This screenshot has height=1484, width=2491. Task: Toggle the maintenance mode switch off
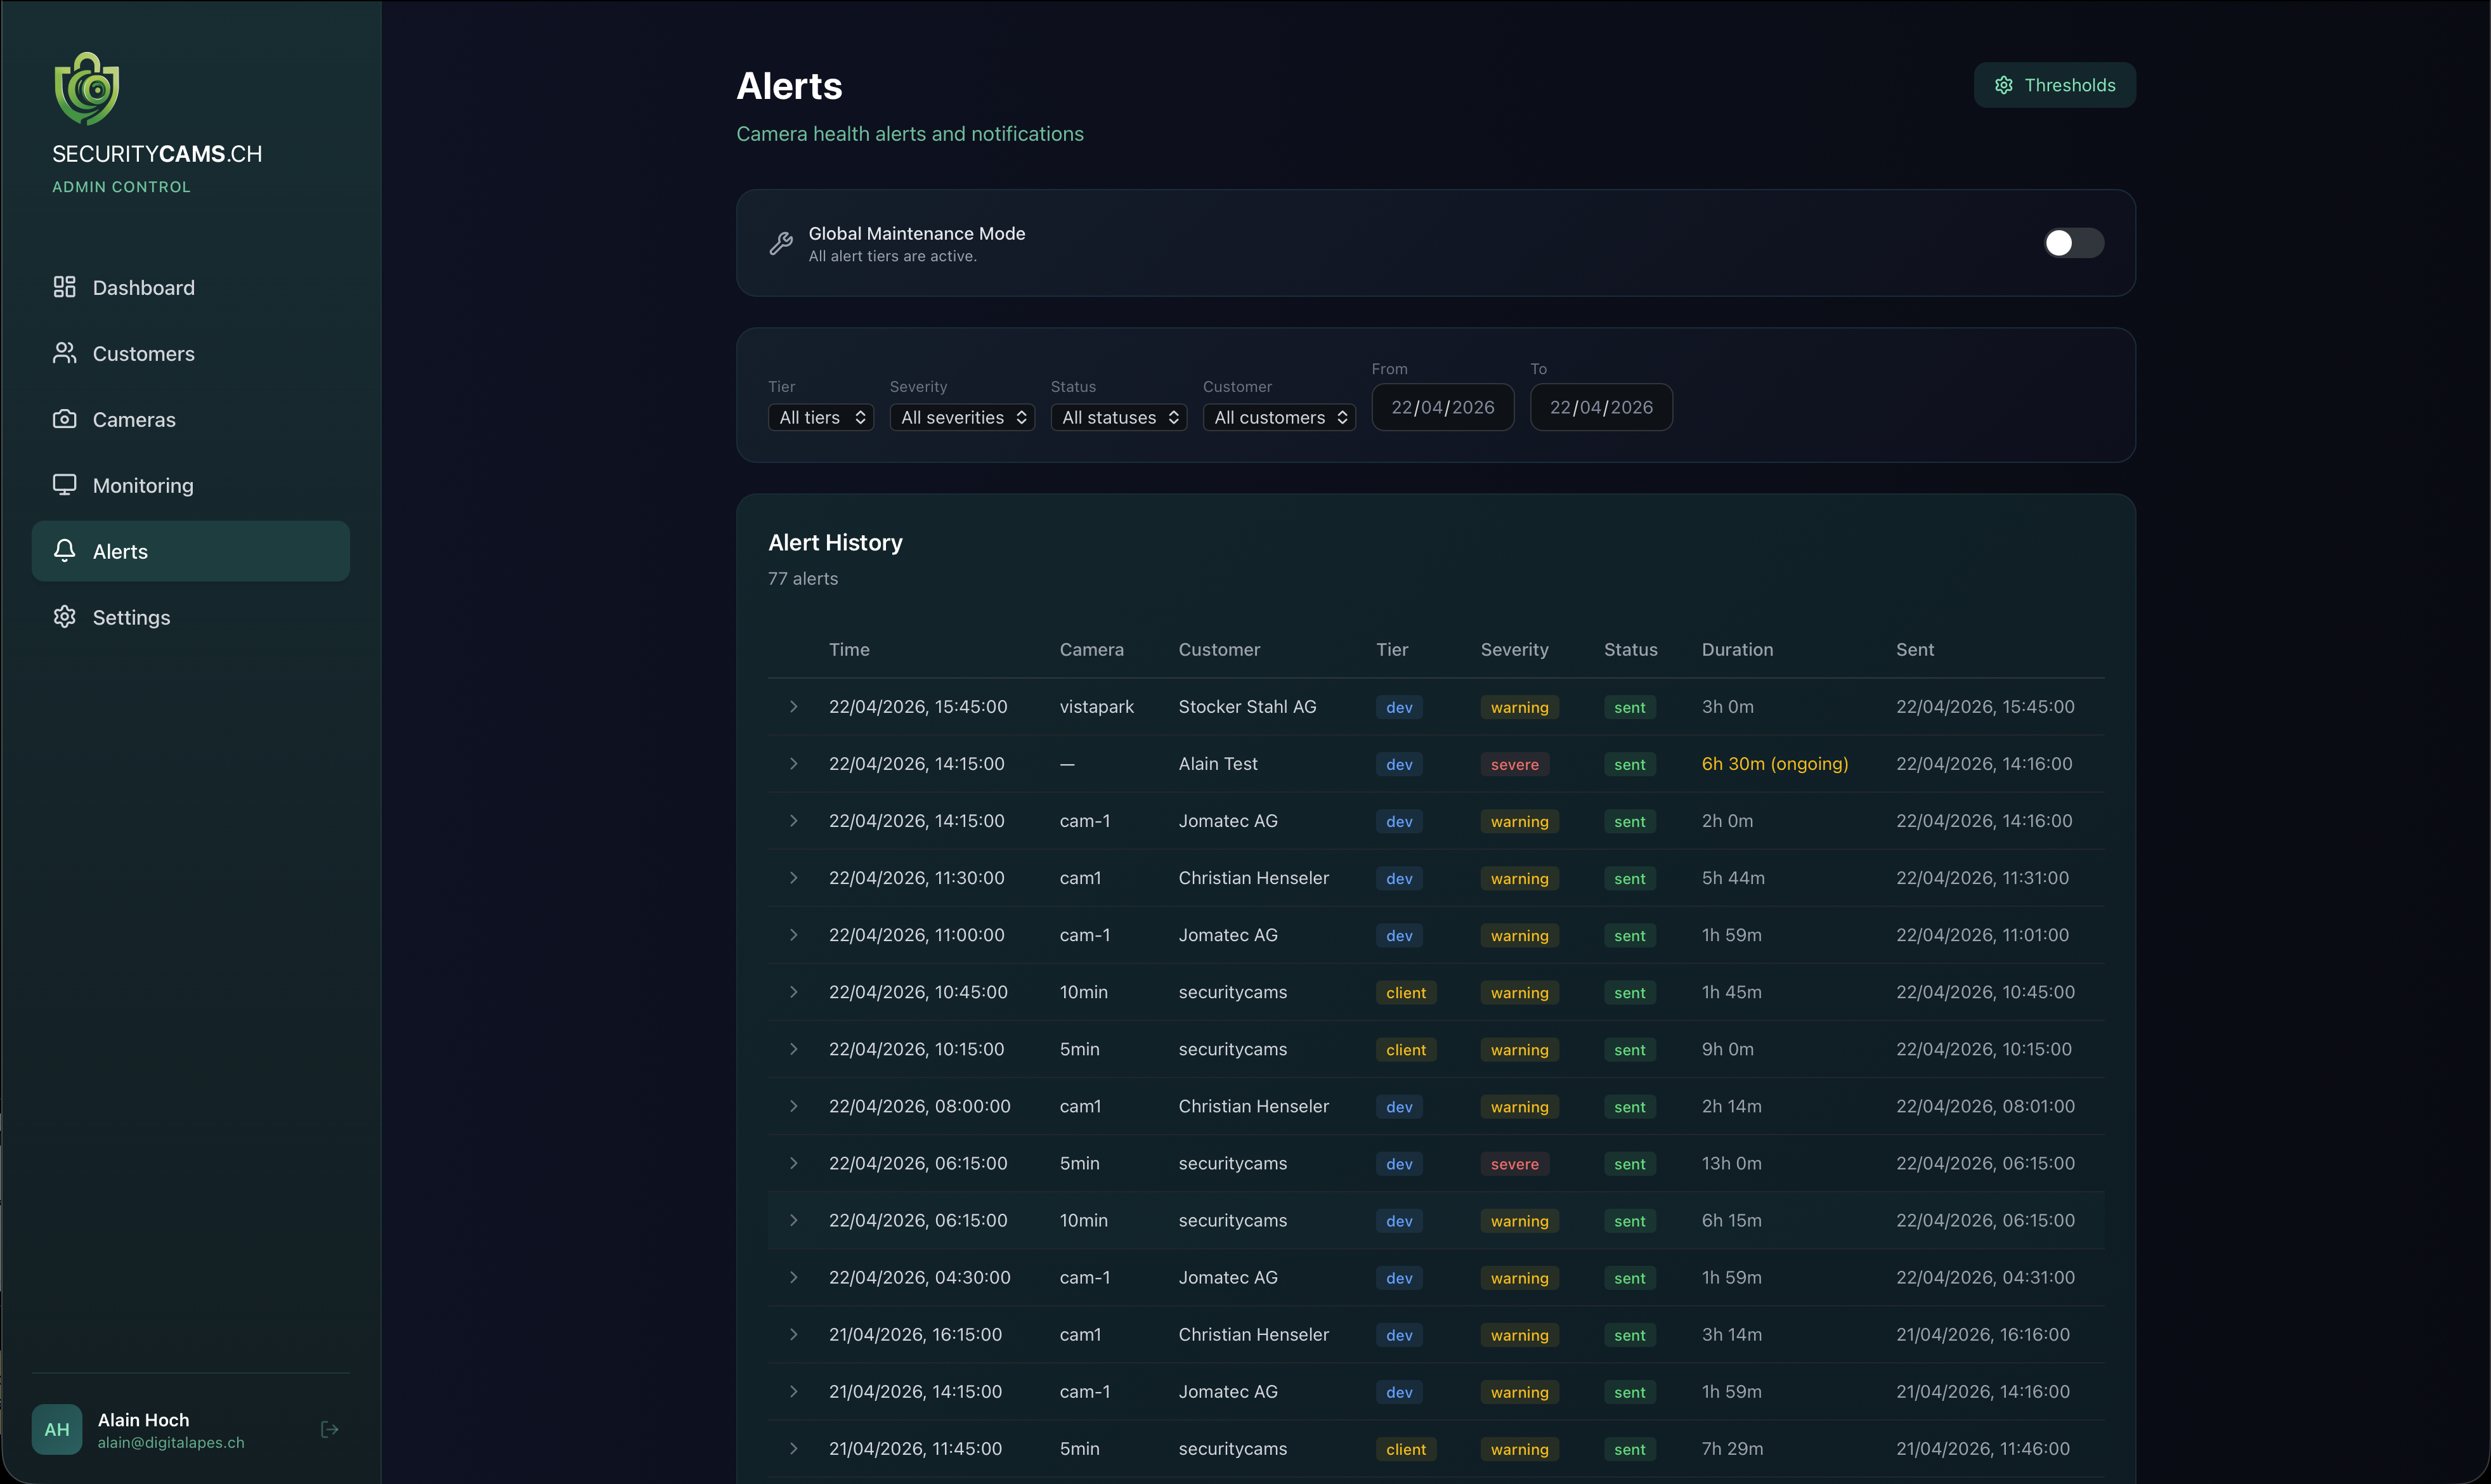tap(2073, 243)
